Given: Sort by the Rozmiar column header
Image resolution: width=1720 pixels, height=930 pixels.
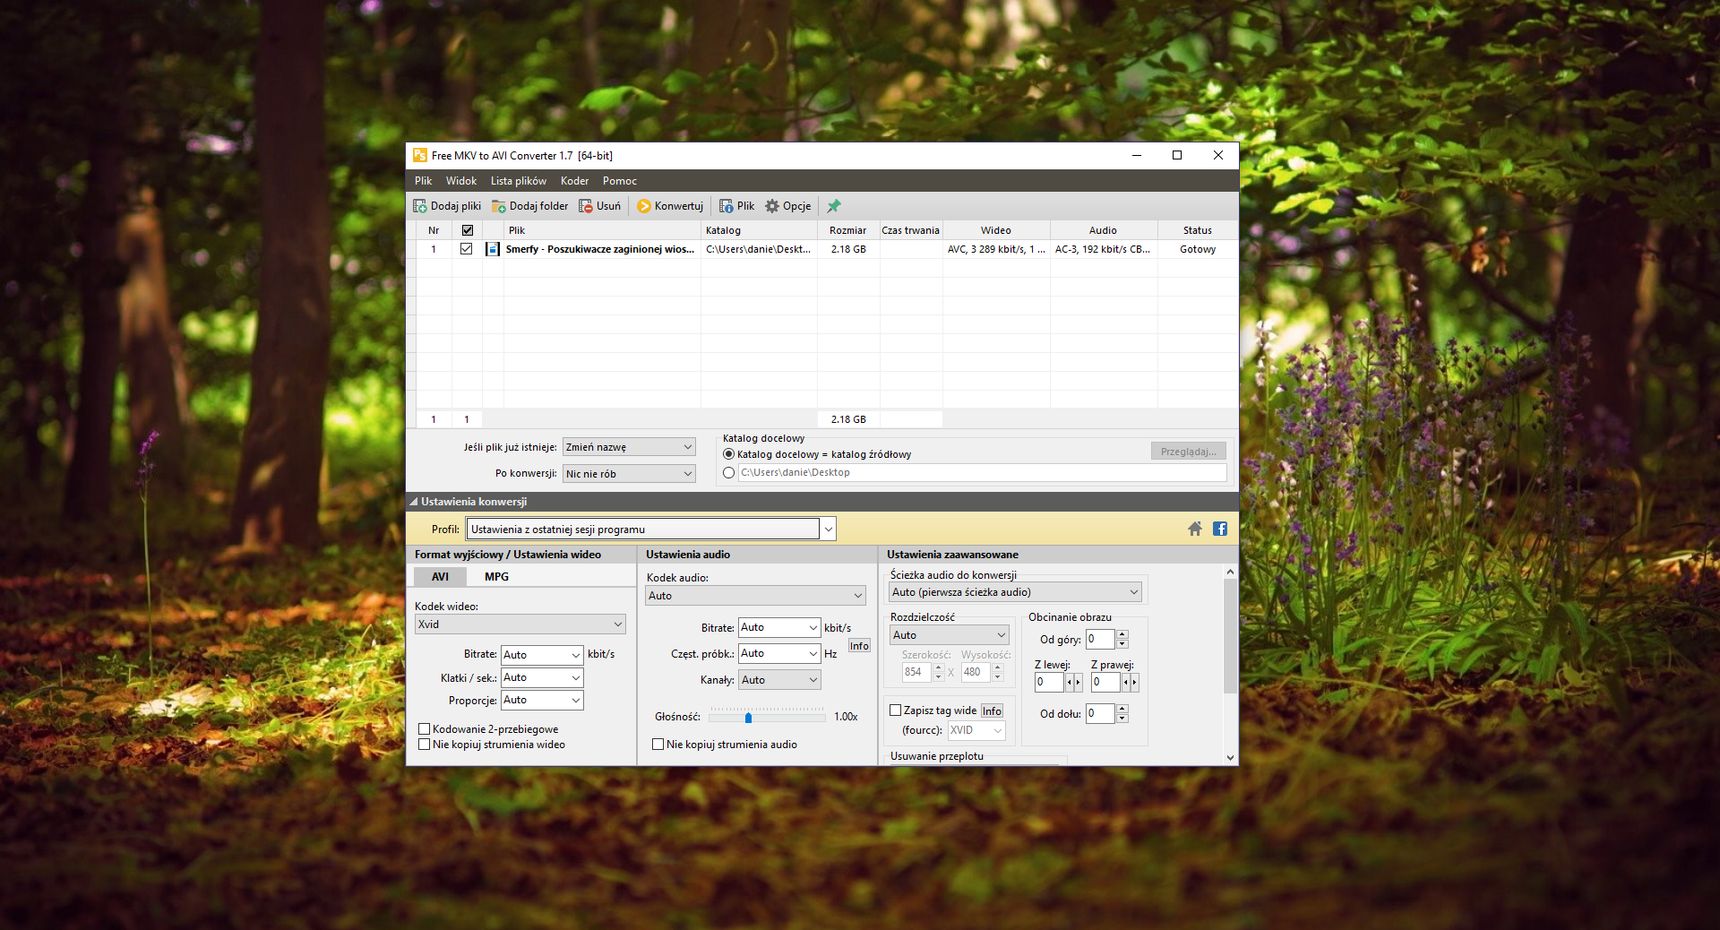Looking at the screenshot, I should click(x=848, y=230).
